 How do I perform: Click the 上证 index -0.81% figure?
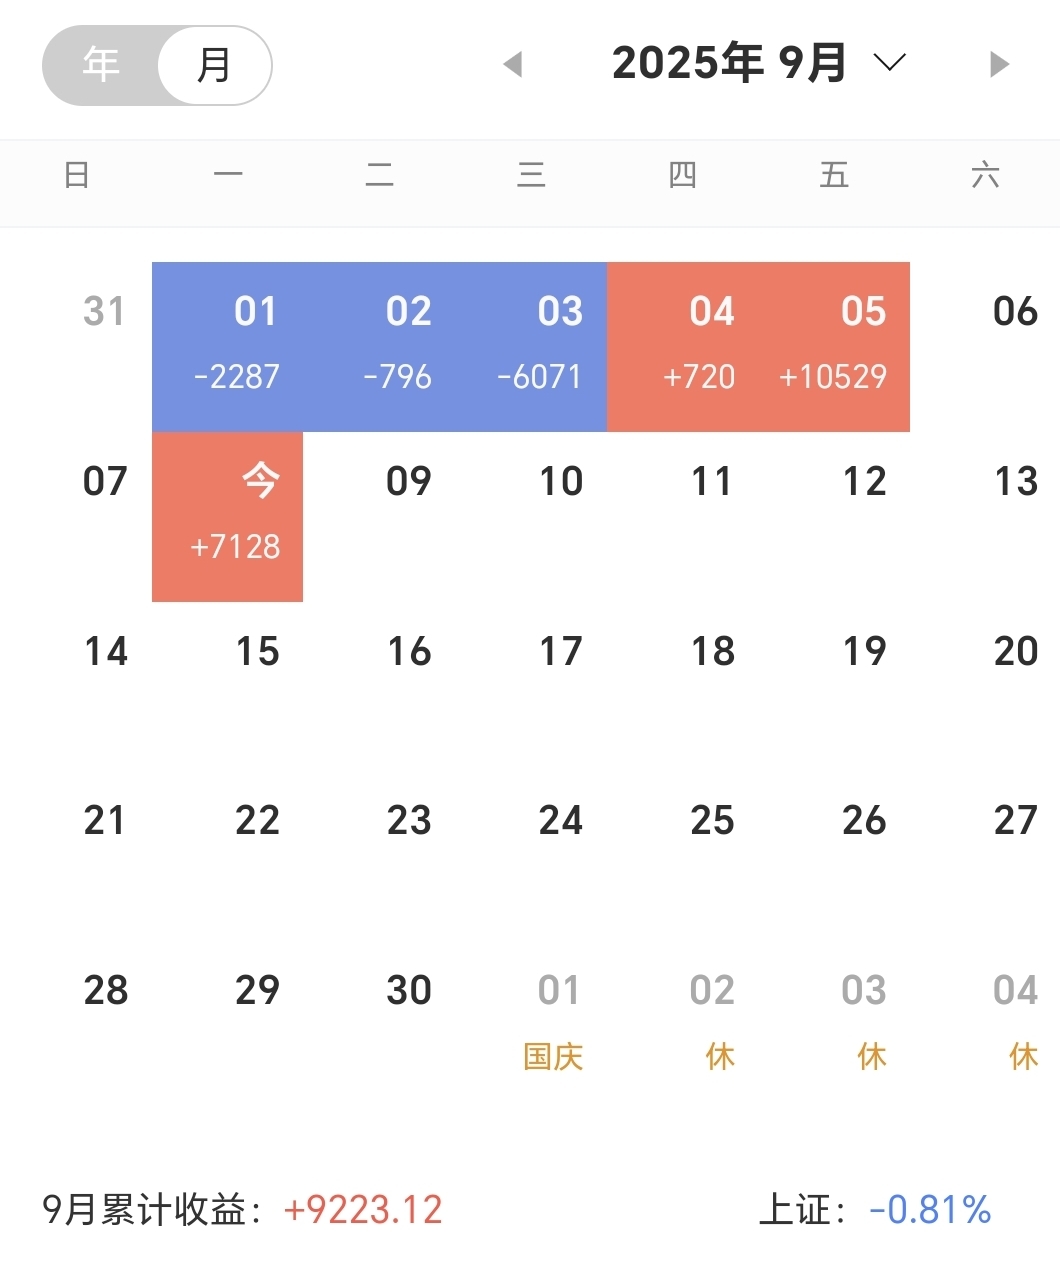click(930, 1210)
